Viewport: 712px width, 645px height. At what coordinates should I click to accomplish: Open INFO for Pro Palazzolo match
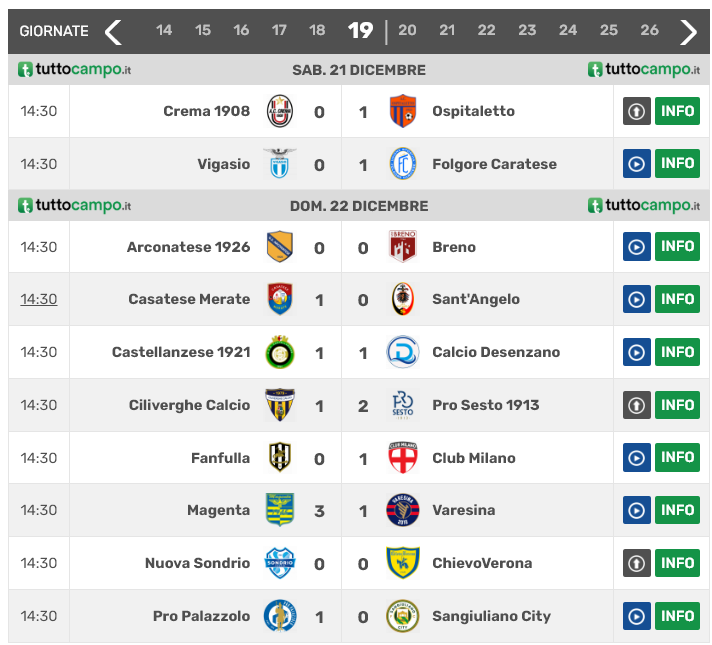coord(677,616)
